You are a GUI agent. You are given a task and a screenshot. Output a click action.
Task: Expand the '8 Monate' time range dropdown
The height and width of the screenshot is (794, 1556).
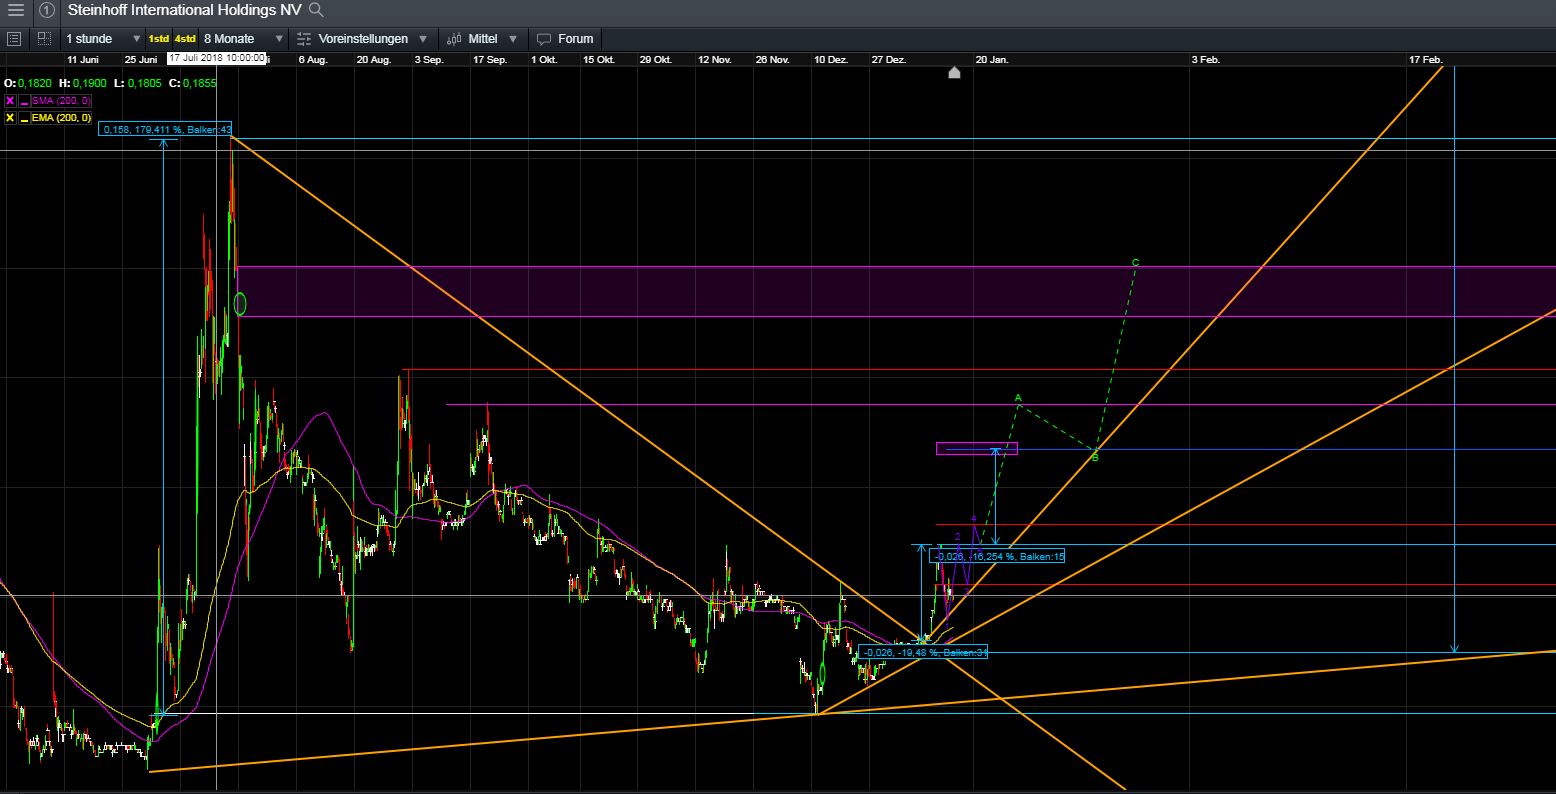tap(243, 39)
